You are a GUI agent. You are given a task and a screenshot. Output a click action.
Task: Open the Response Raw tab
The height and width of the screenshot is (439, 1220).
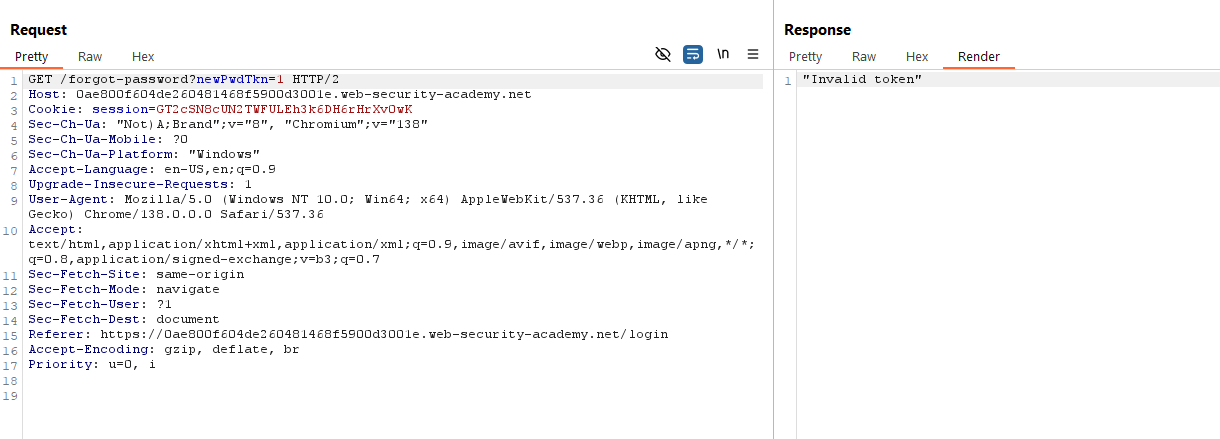[x=864, y=57]
